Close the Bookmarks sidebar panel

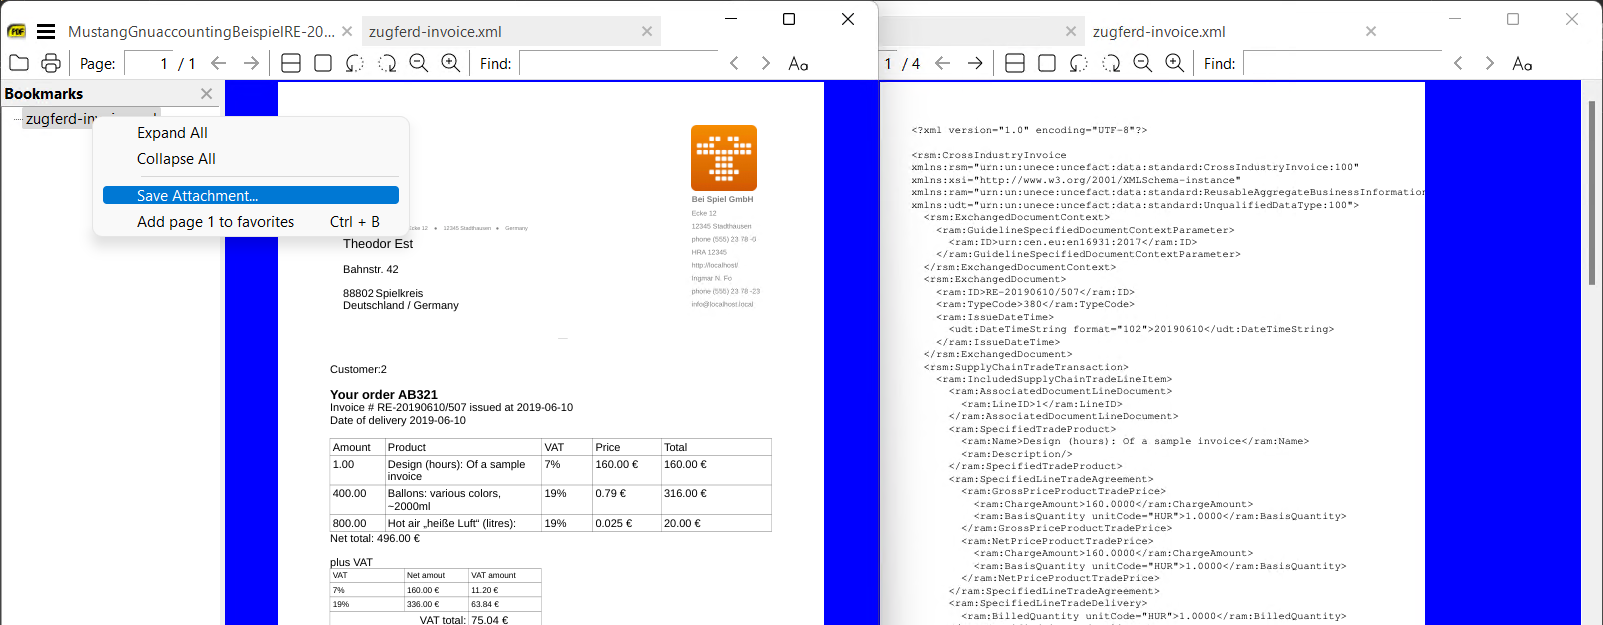coord(206,93)
